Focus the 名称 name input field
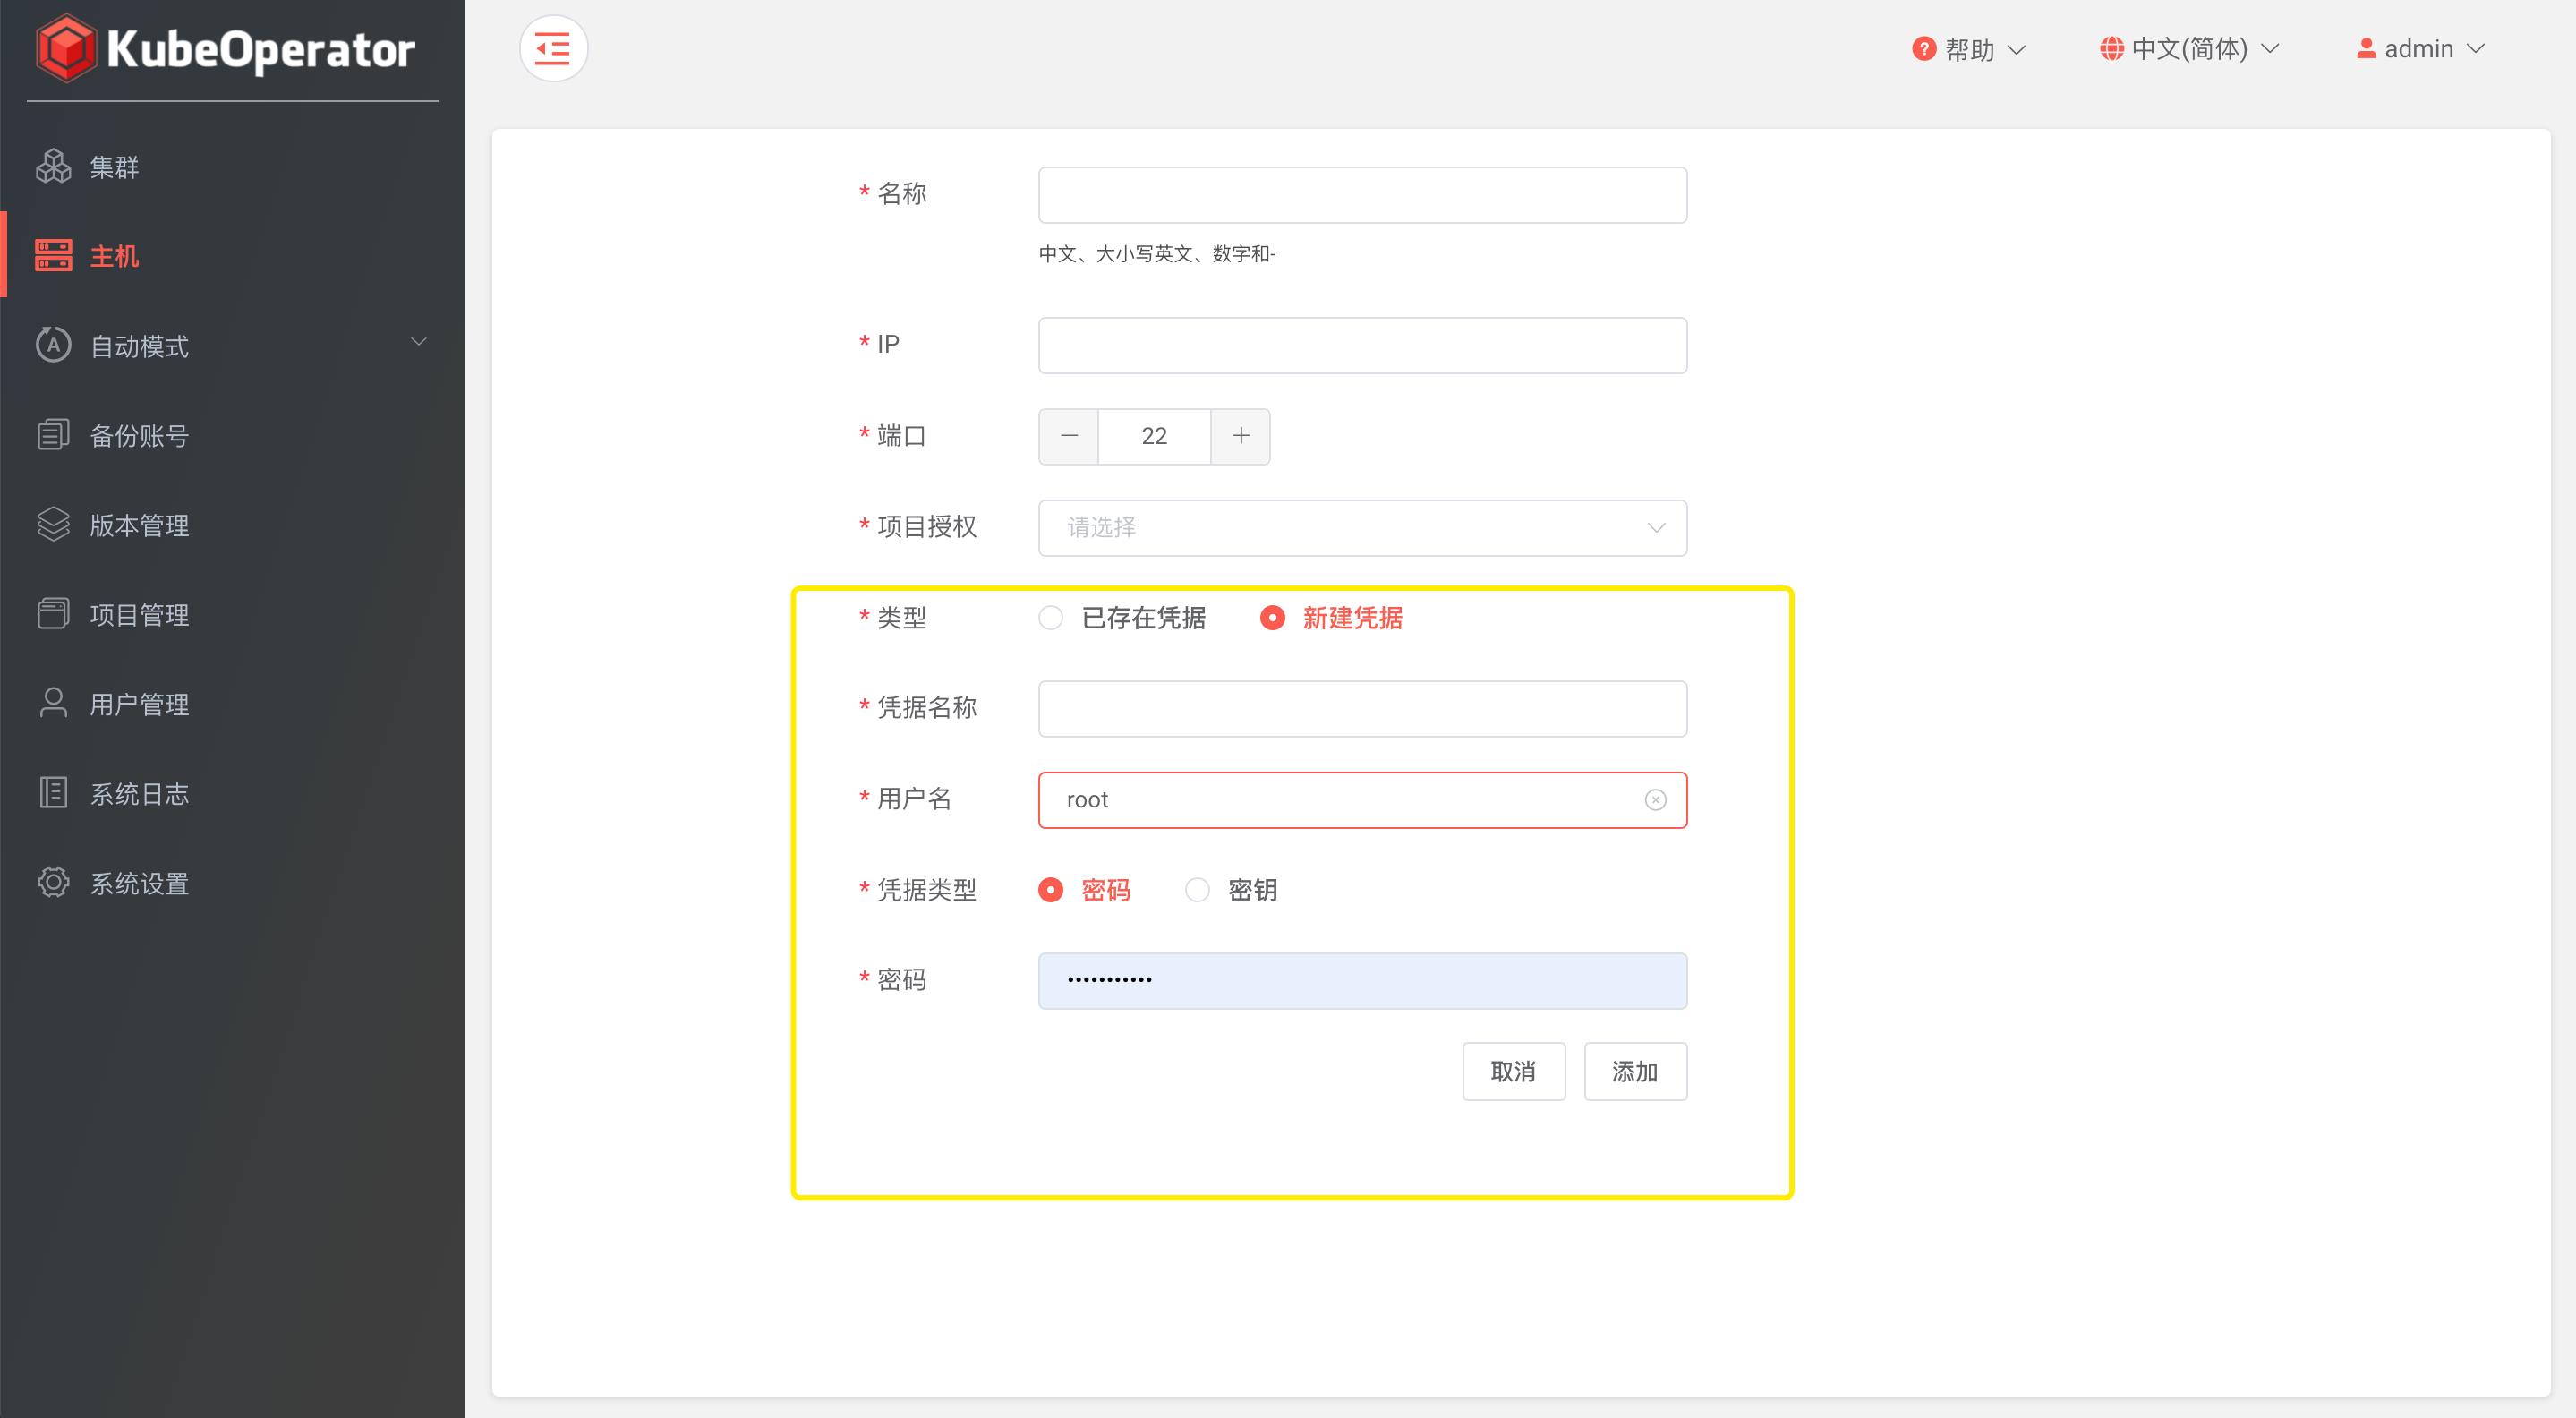The image size is (2576, 1418). [1362, 195]
